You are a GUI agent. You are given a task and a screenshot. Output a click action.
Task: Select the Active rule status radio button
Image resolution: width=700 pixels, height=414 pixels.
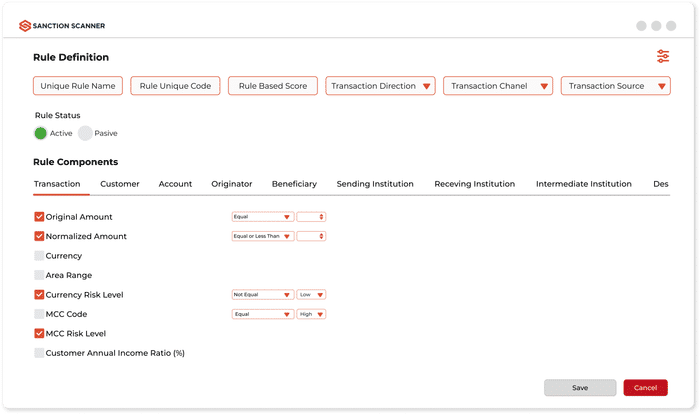41,133
